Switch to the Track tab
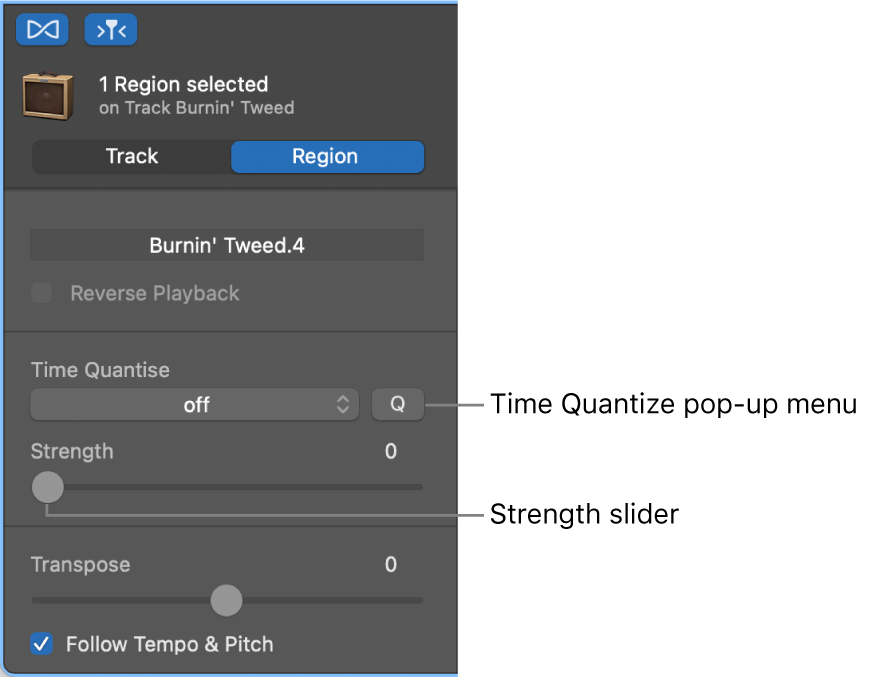This screenshot has width=872, height=678. point(131,156)
